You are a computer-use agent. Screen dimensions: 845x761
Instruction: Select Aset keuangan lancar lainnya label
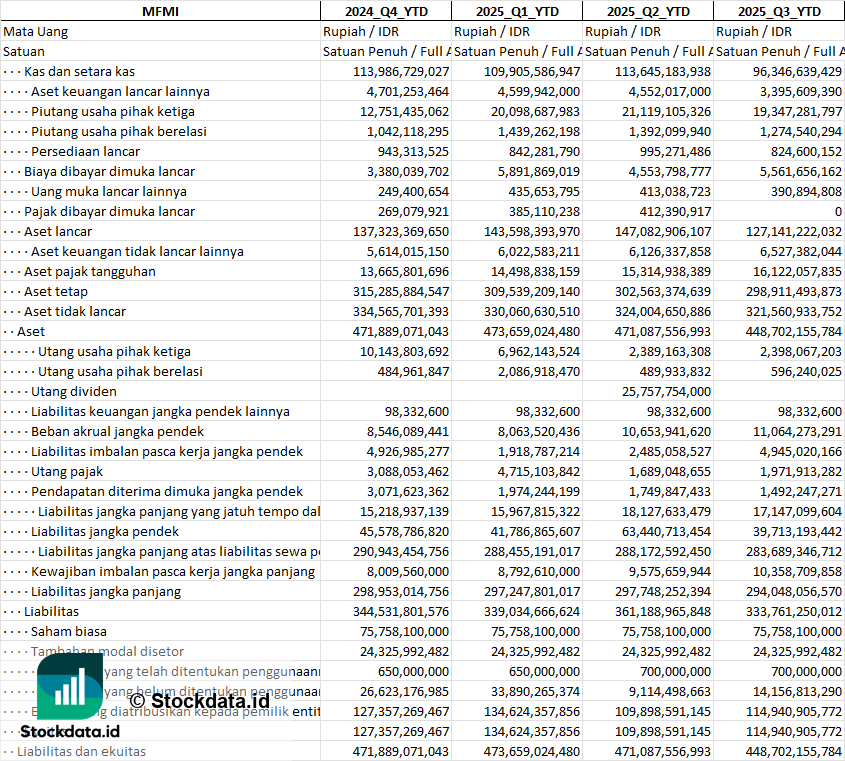(120, 92)
